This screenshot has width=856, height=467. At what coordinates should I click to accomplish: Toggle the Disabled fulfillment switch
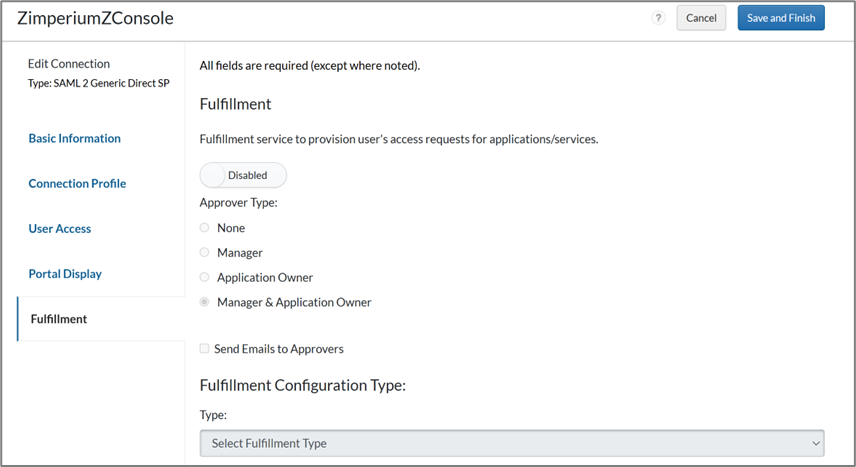243,175
